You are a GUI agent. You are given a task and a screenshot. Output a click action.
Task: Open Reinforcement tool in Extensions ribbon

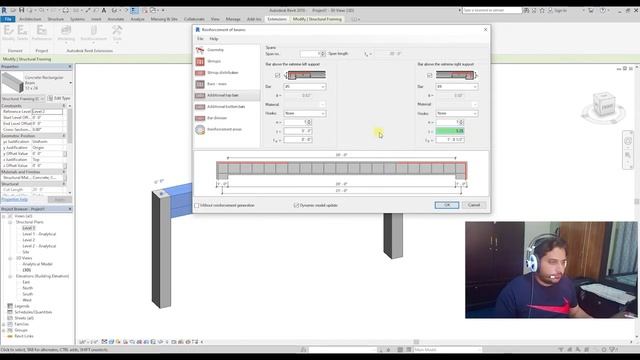tap(93, 33)
